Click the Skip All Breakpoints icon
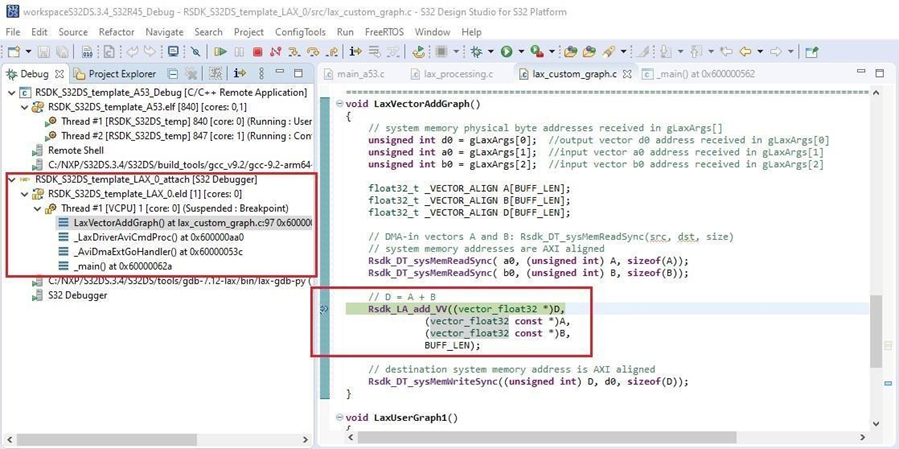Screen dimensions: 899x449 (196, 52)
